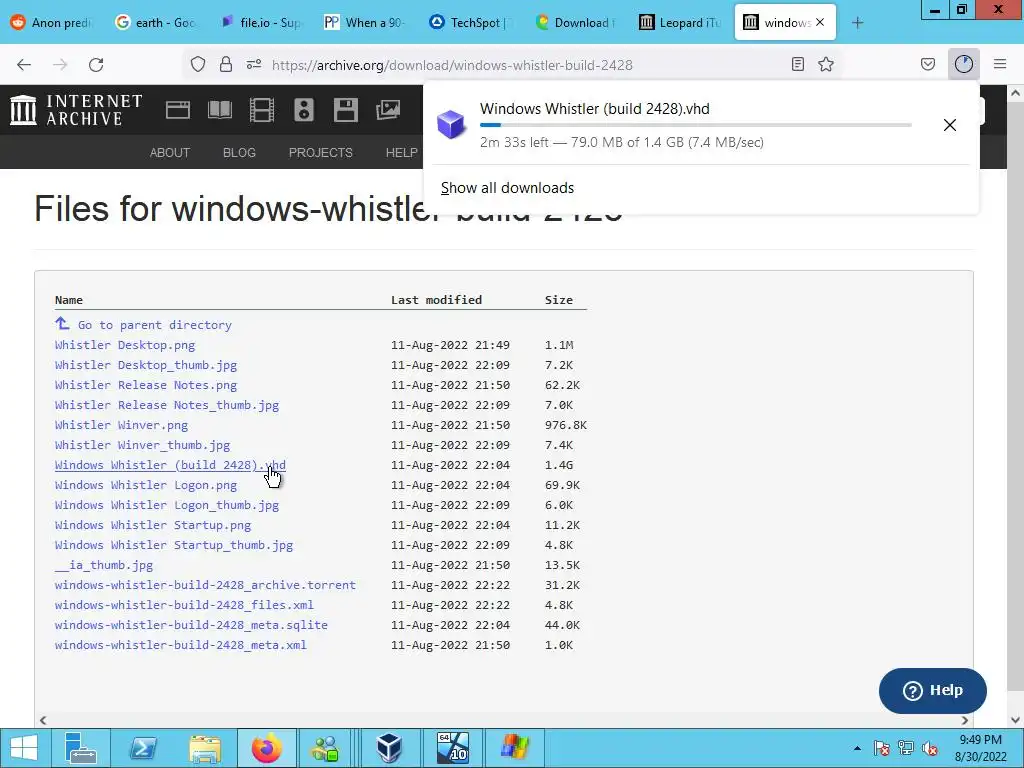Open muted volume tray icon
This screenshot has height=768, width=1024.
tap(930, 748)
